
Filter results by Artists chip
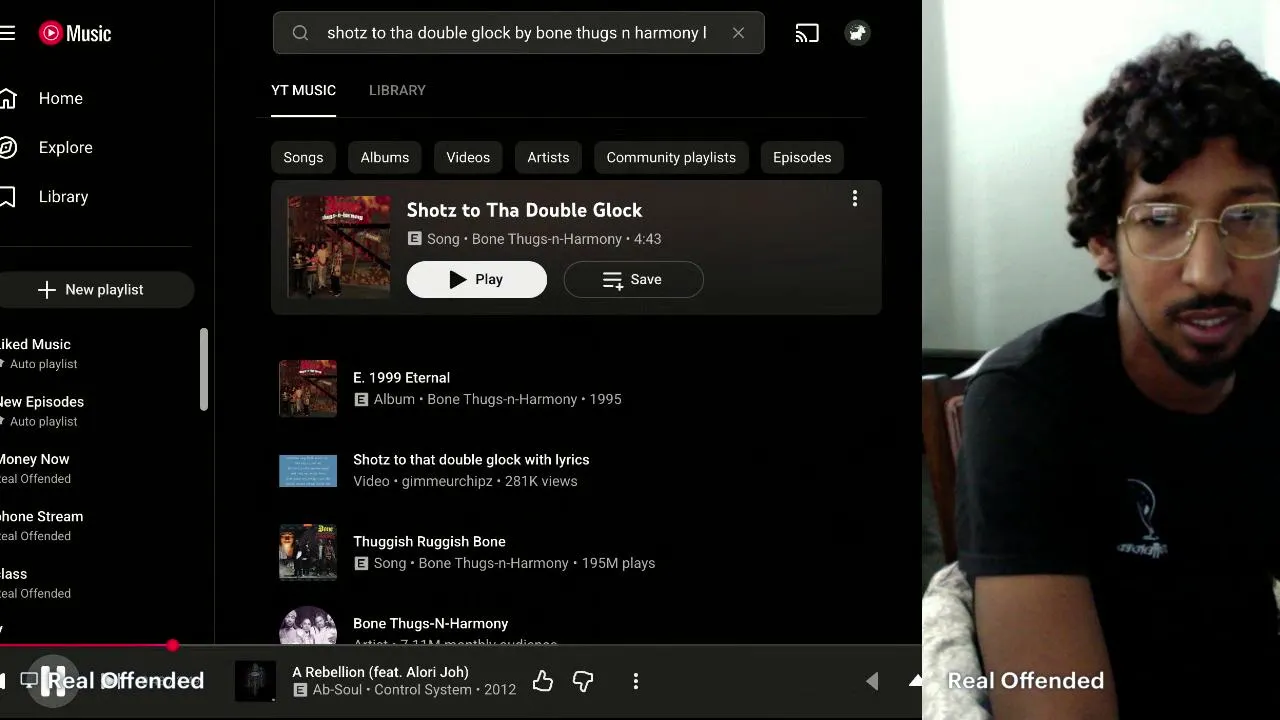(548, 157)
